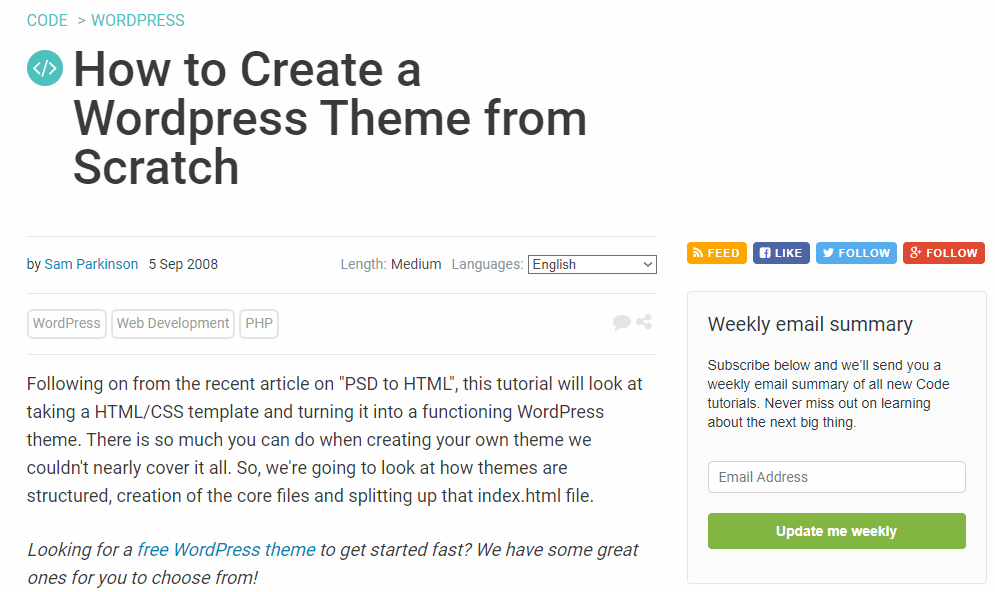Open the Languages dropdown showing English

tap(592, 264)
